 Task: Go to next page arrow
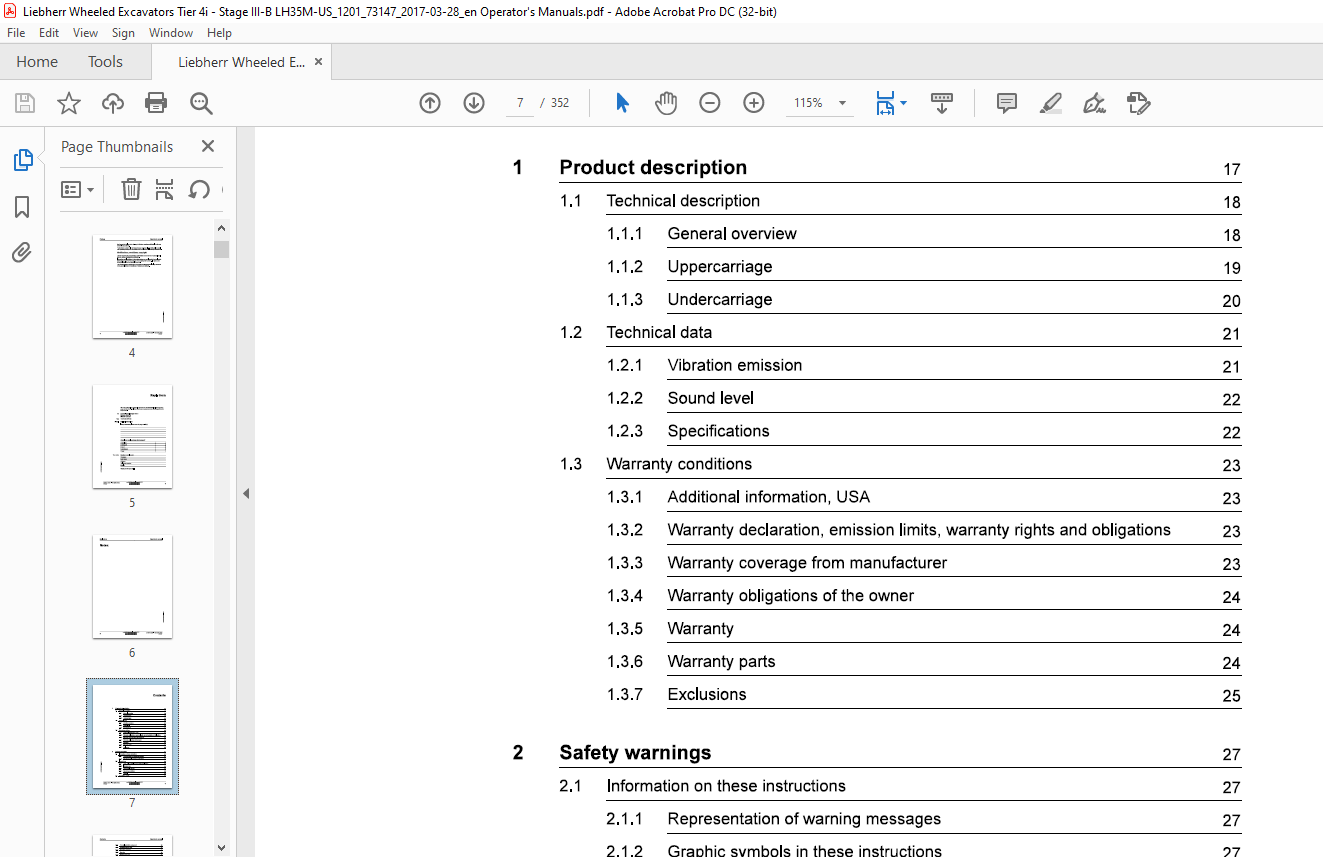(474, 103)
